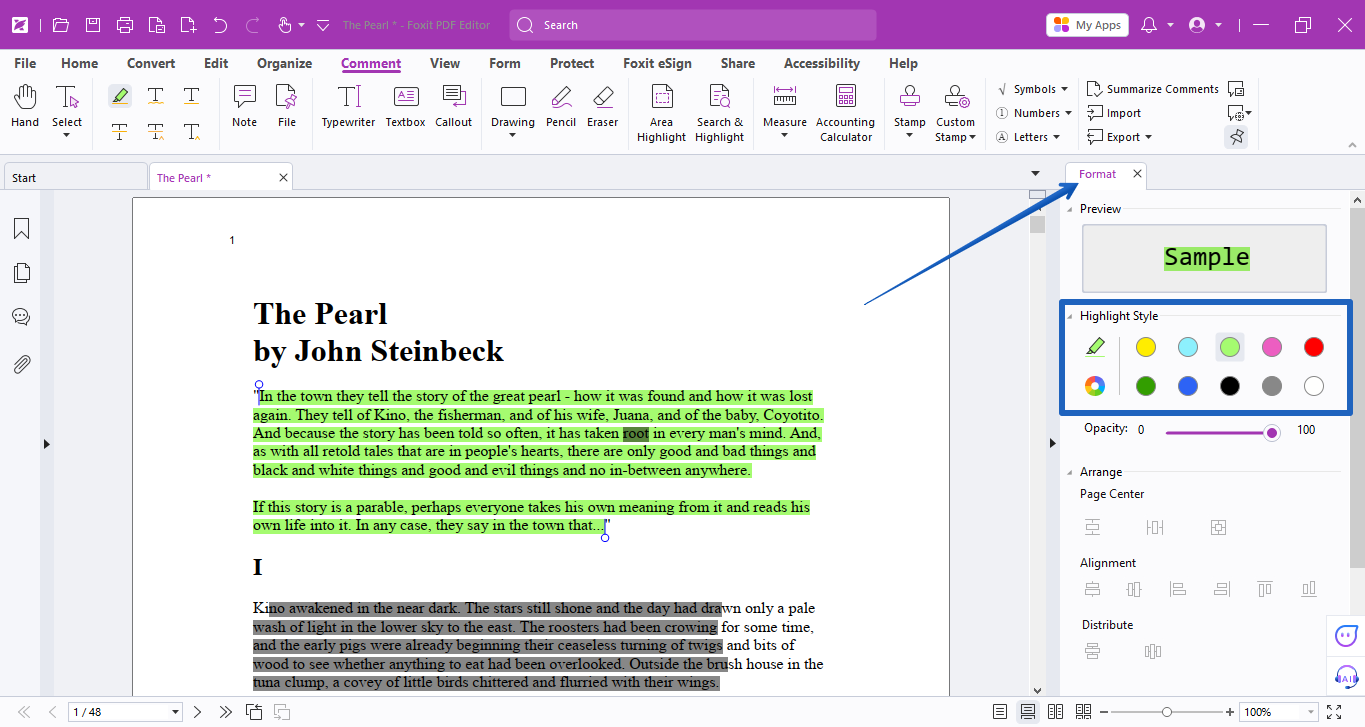Viewport: 1365px width, 727px height.
Task: Switch to facing pages view
Action: tap(1055, 712)
